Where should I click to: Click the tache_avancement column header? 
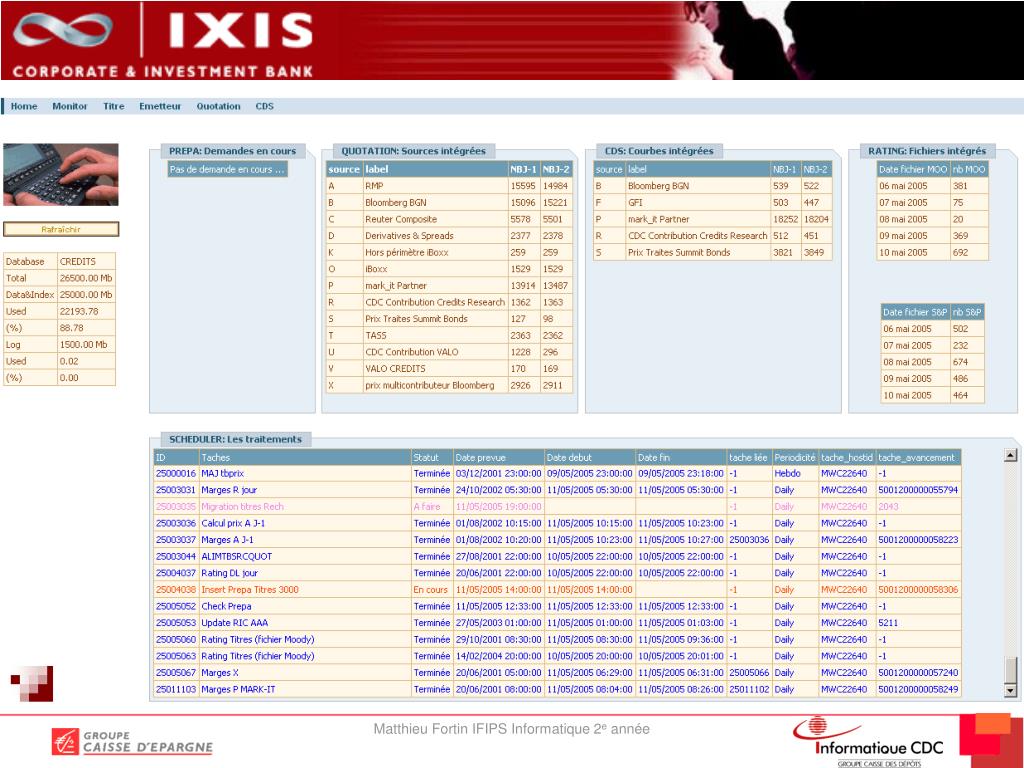[x=918, y=458]
